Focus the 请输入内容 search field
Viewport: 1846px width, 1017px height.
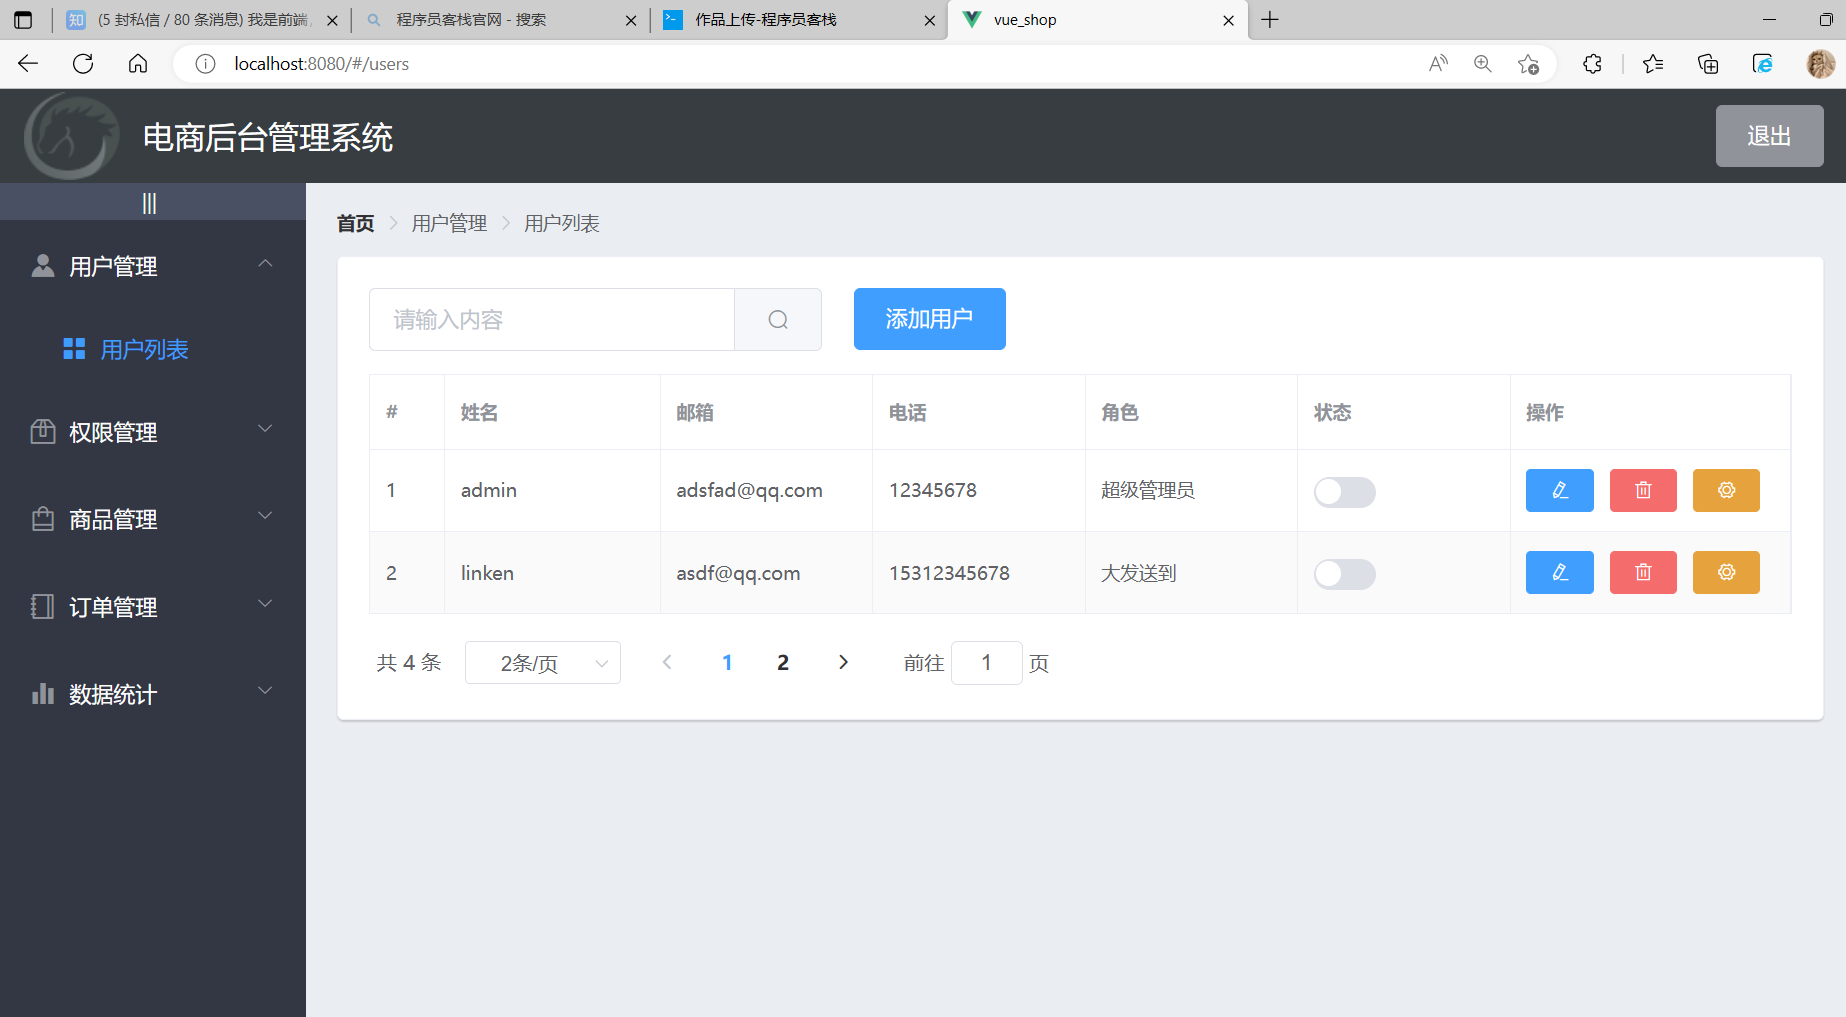coord(552,319)
